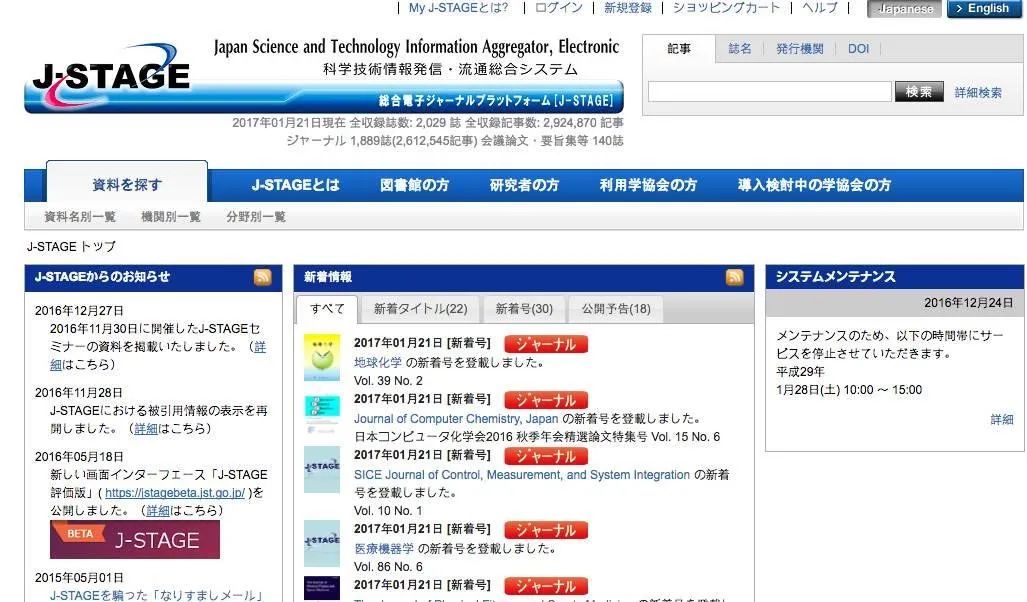
Task: Click the 検索 search button
Action: [918, 92]
